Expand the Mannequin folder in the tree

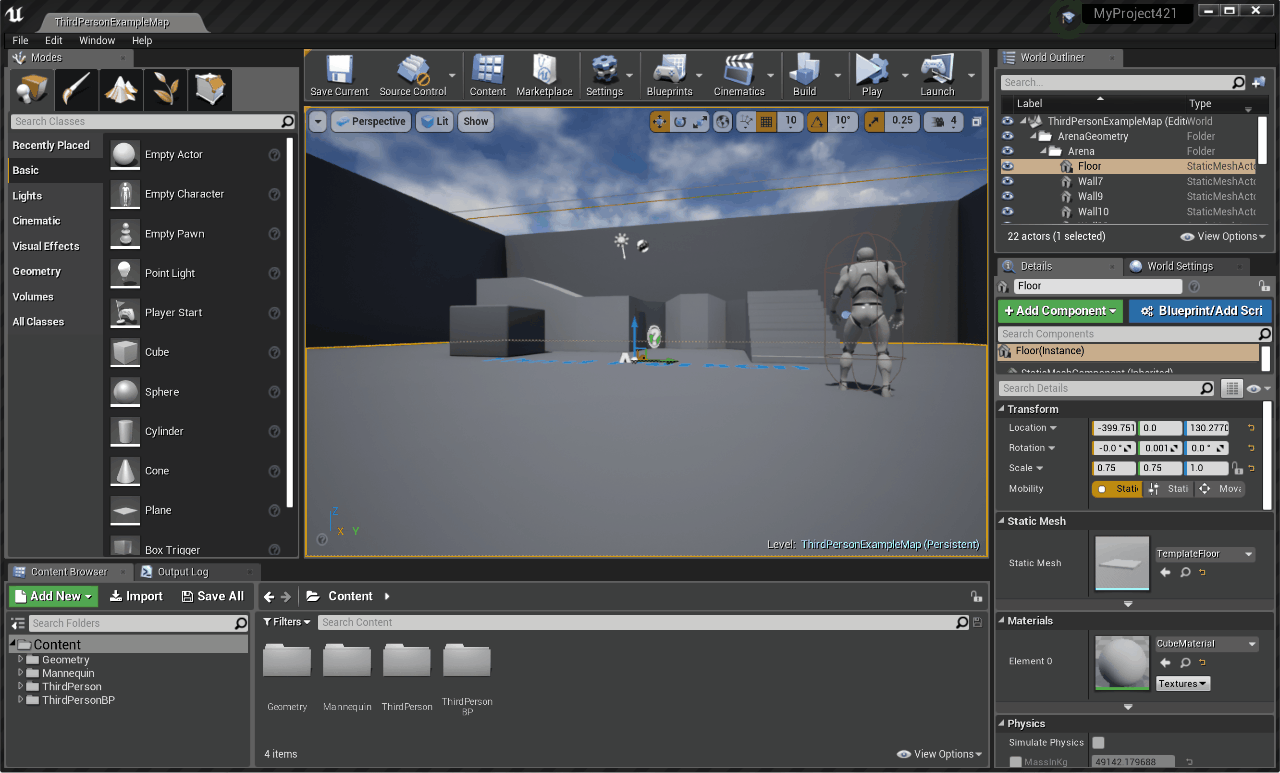(x=20, y=674)
